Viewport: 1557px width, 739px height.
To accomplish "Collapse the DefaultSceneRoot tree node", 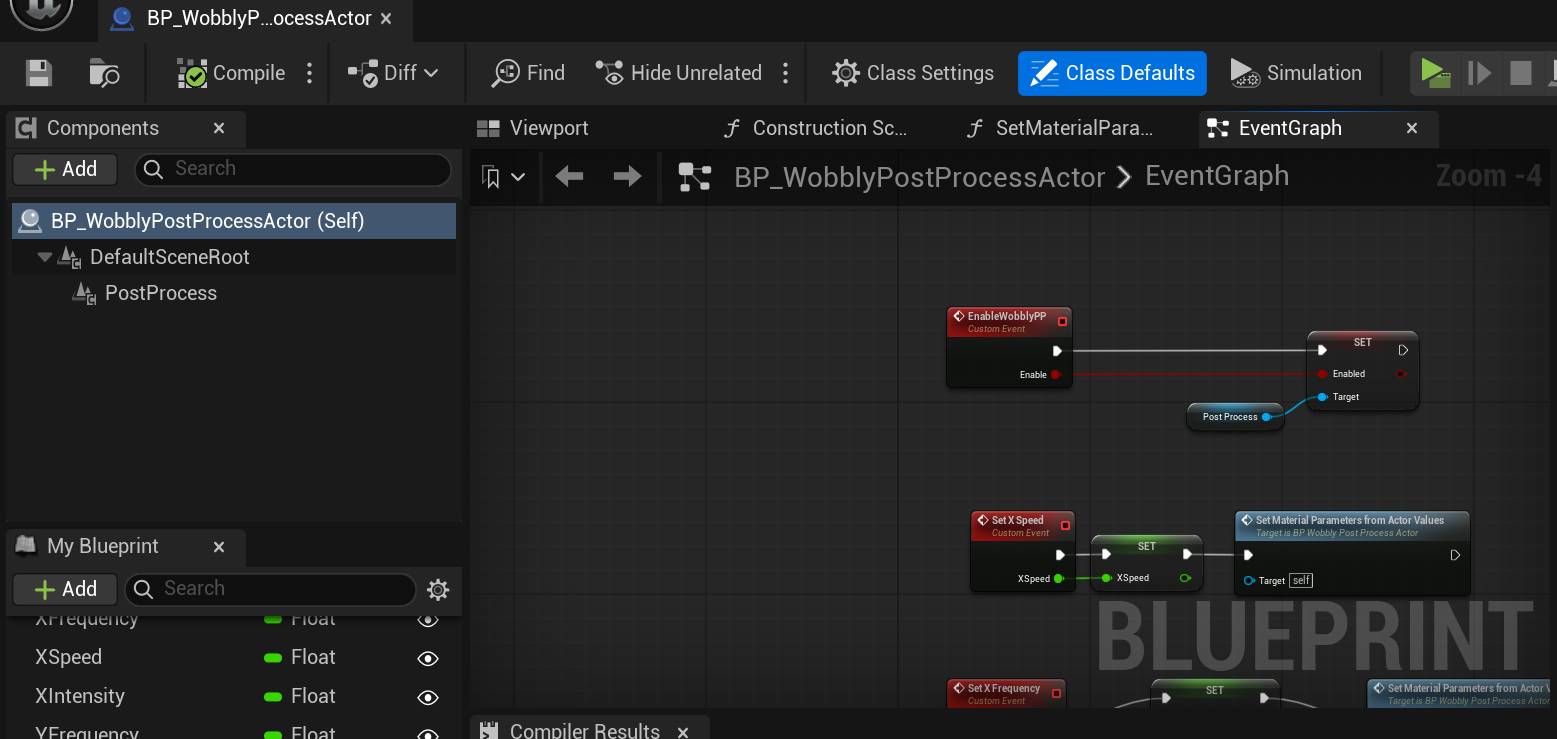I will (44, 257).
